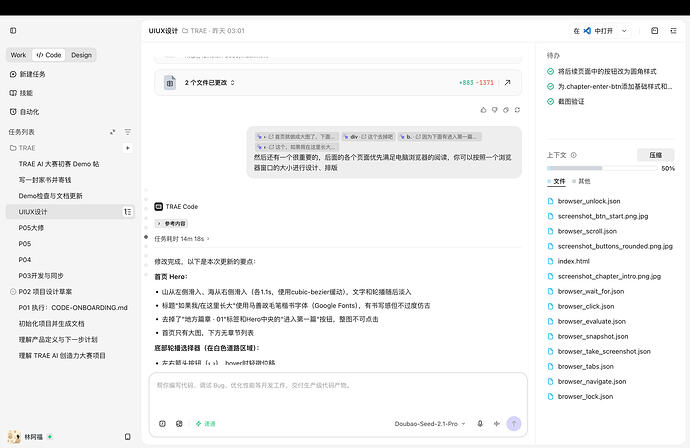690x448 pixels.
Task: Toggle todo 为.chapter-enter-btn添加基础样式 check
Action: click(x=551, y=86)
